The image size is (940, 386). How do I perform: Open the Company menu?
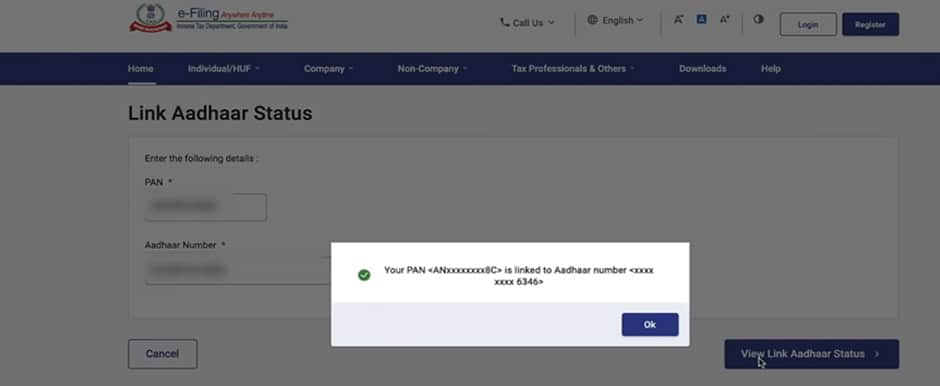329,68
